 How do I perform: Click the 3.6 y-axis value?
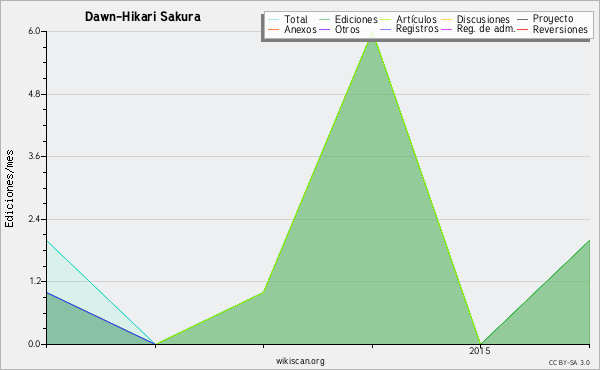(x=34, y=156)
